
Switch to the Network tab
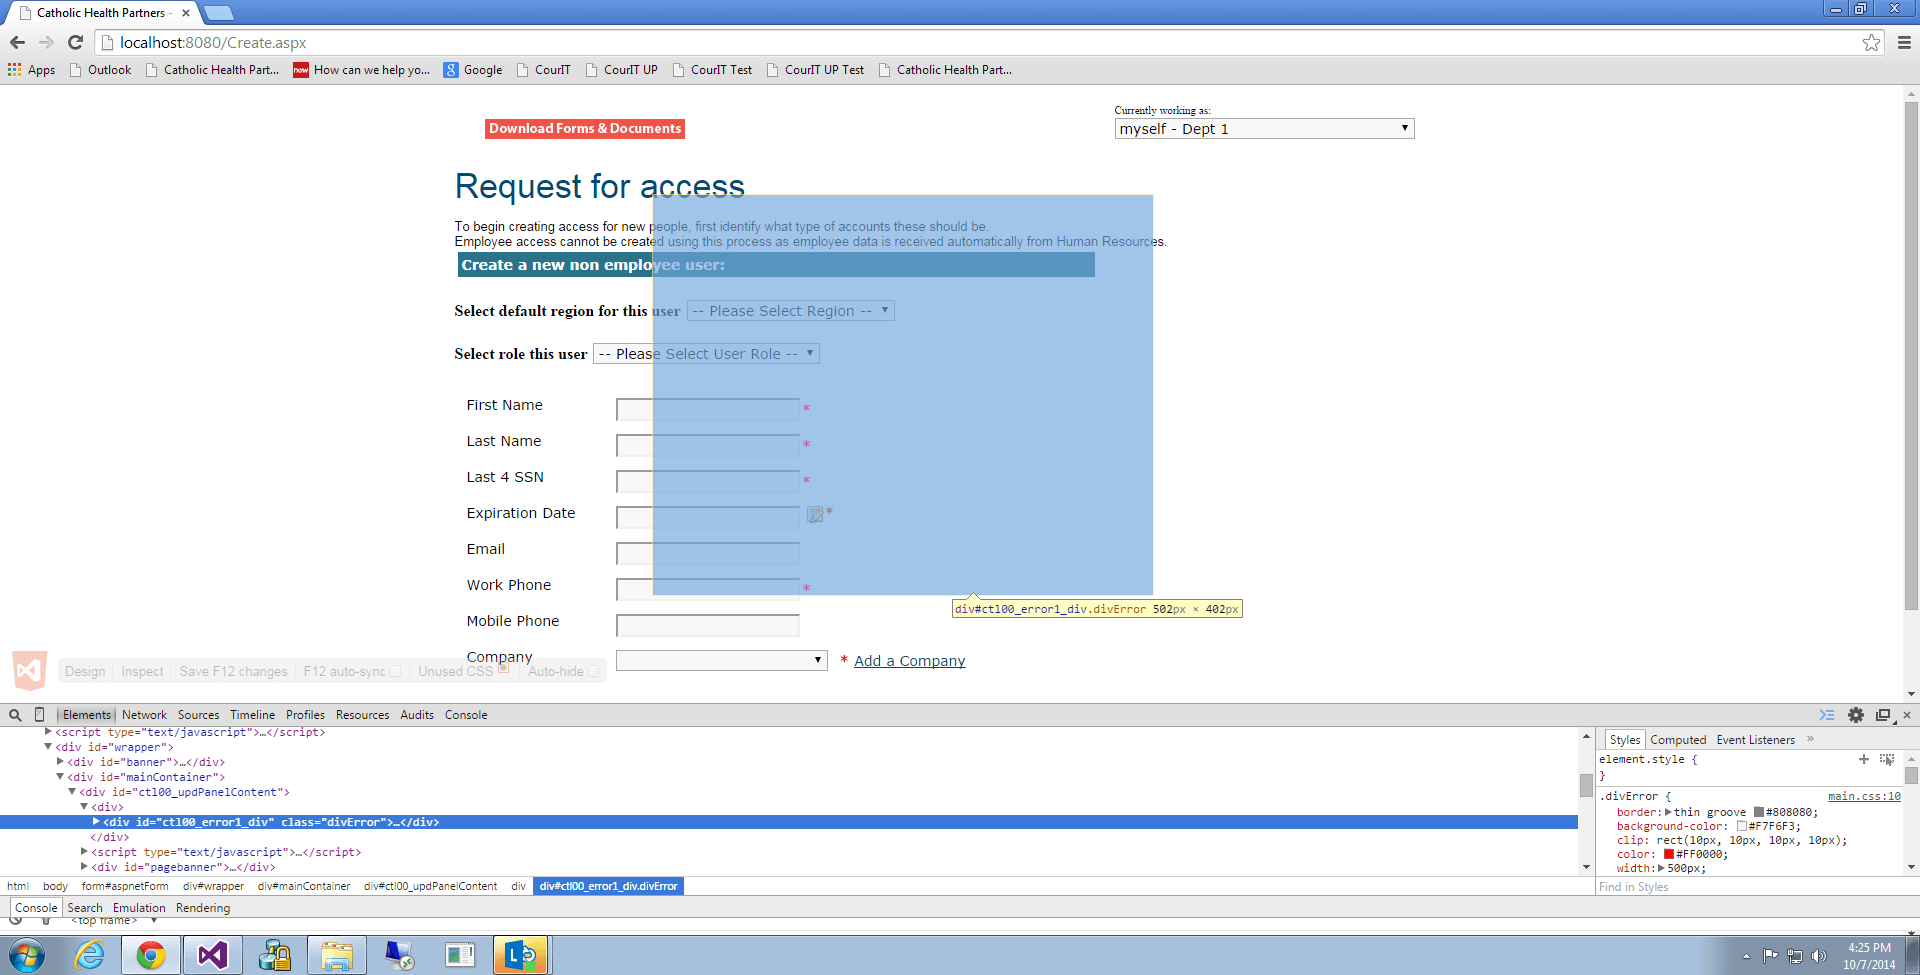[144, 715]
